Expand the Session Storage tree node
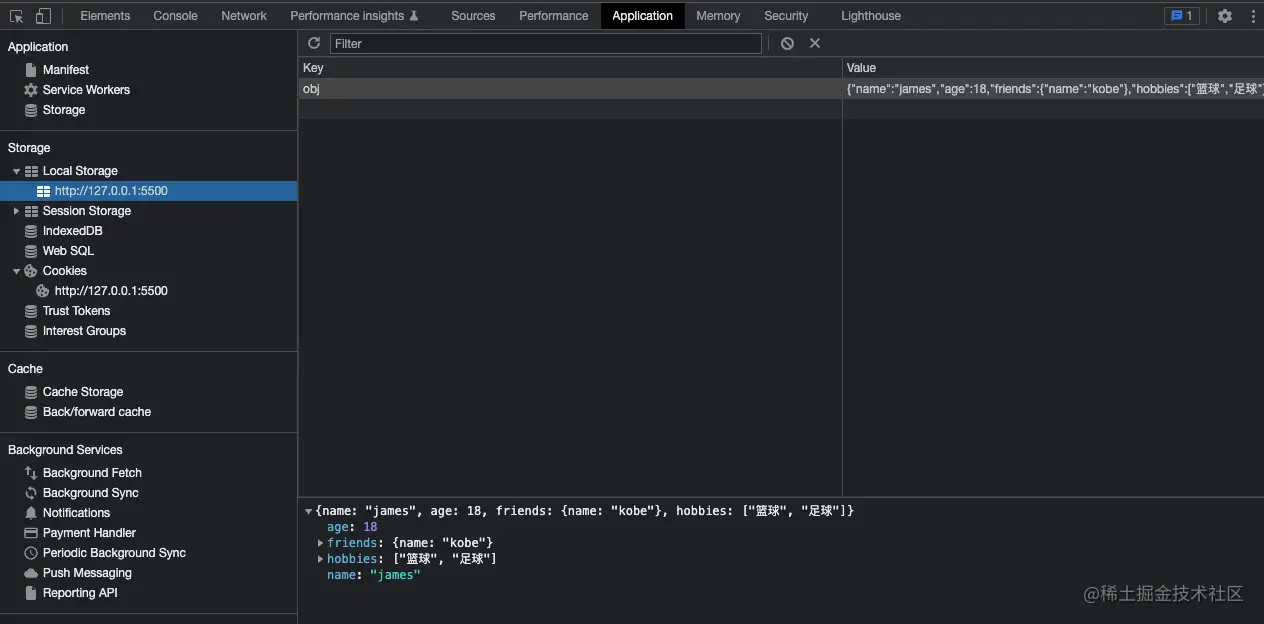The width and height of the screenshot is (1264, 624). click(x=16, y=211)
